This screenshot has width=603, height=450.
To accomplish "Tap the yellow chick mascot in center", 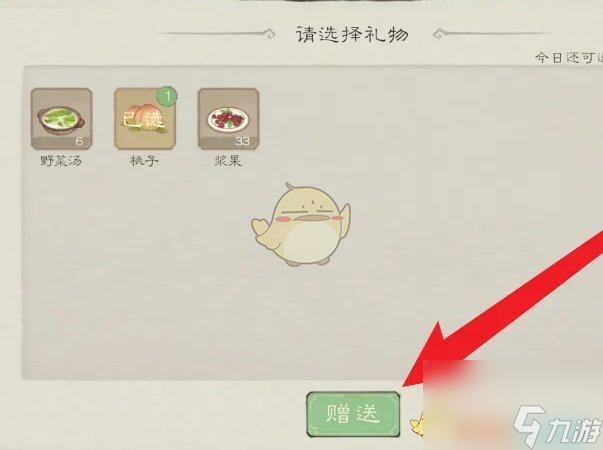I will click(x=301, y=225).
